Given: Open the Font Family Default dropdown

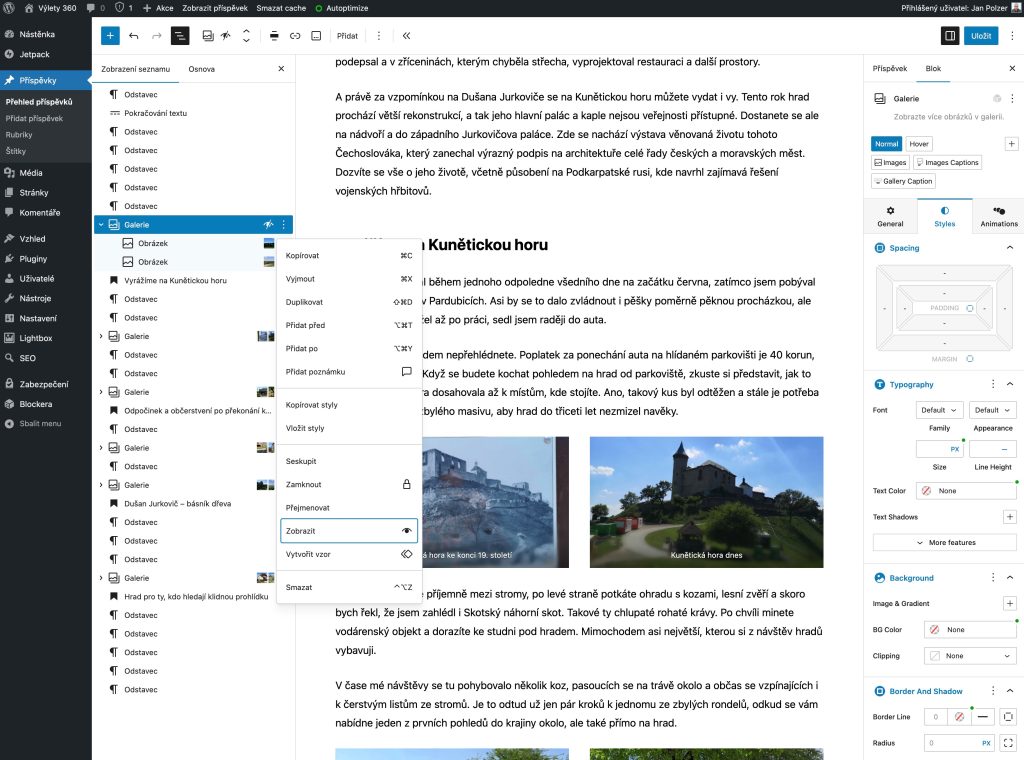Looking at the screenshot, I should [937, 409].
